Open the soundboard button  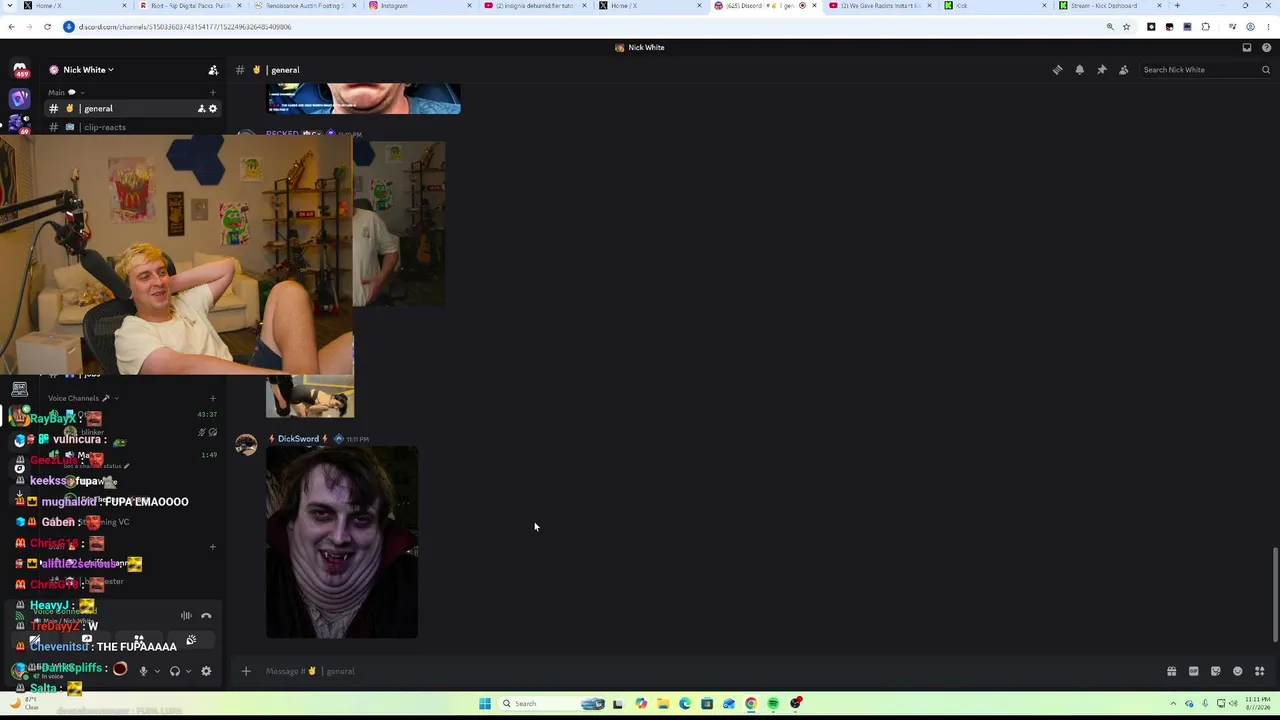click(x=191, y=640)
